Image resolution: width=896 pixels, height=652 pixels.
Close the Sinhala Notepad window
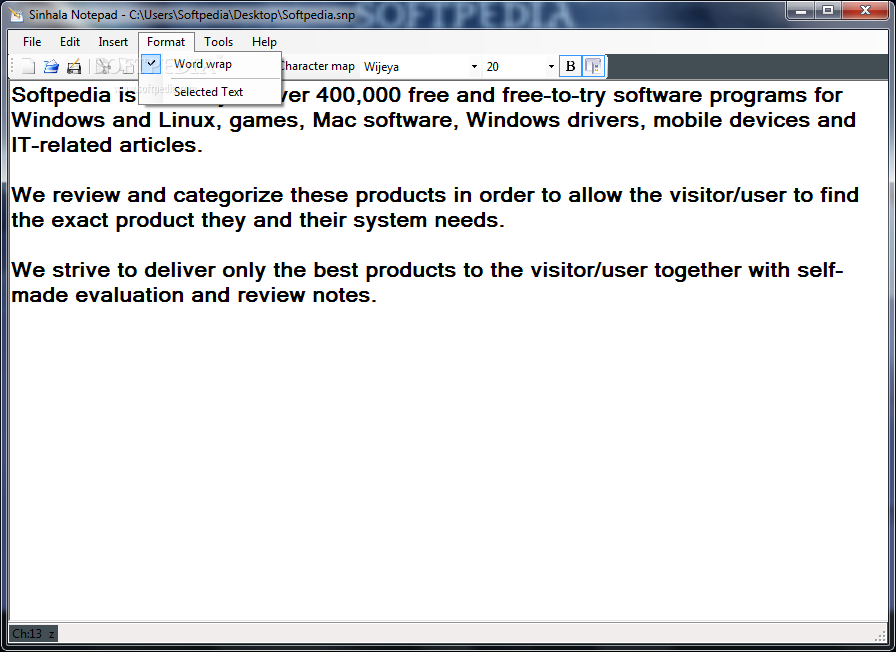[865, 11]
